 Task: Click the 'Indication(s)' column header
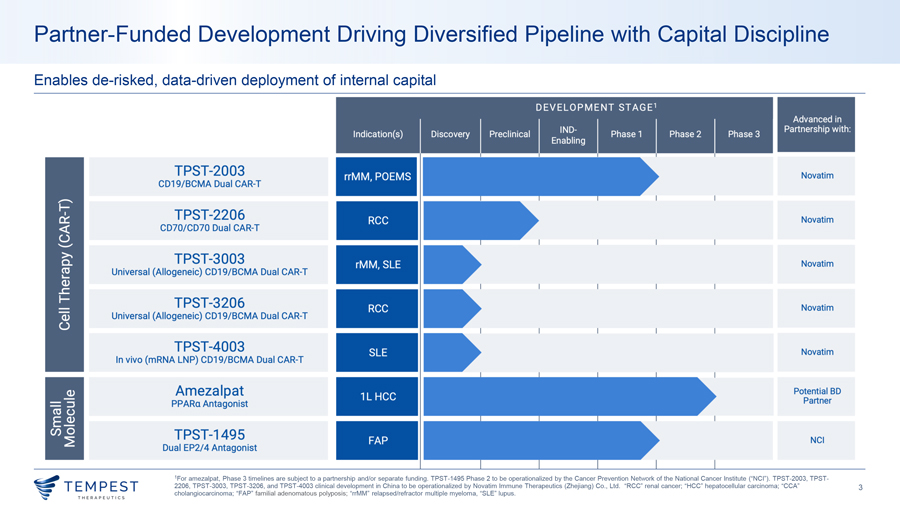click(x=378, y=134)
